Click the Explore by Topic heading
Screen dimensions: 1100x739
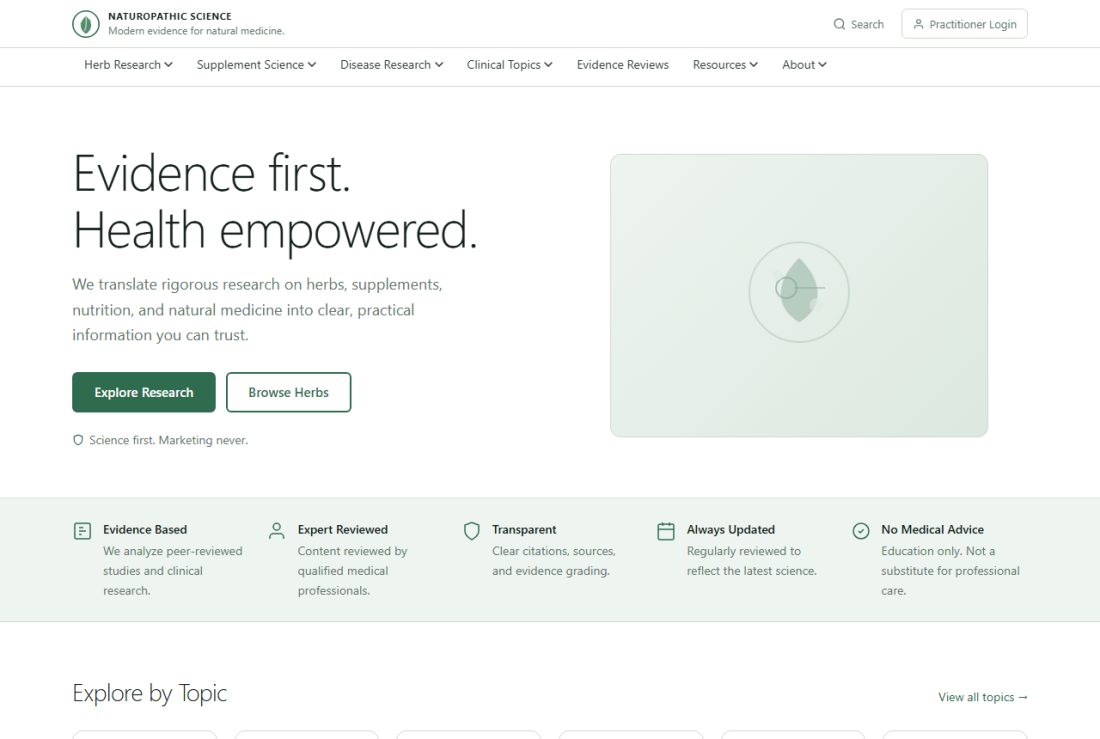pyautogui.click(x=149, y=693)
